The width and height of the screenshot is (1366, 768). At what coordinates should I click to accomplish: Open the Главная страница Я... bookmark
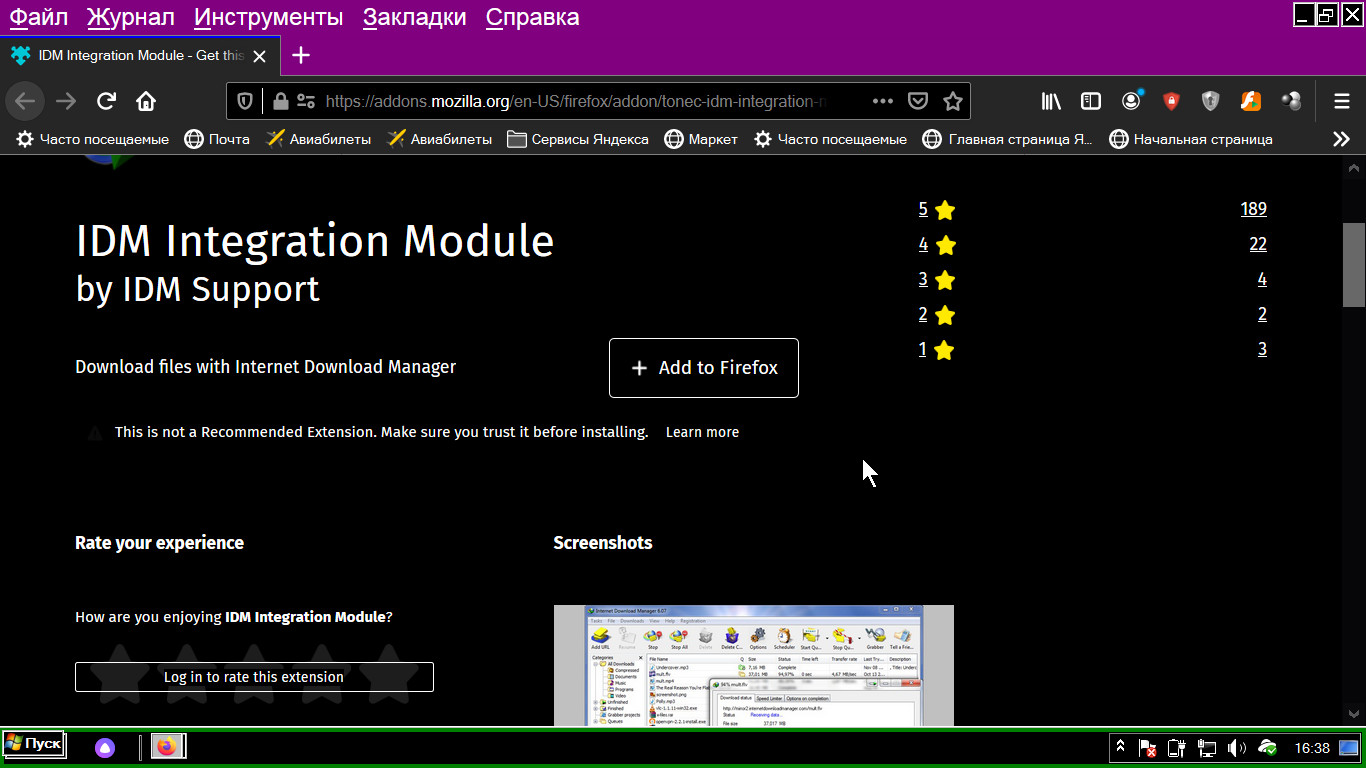(x=1008, y=139)
